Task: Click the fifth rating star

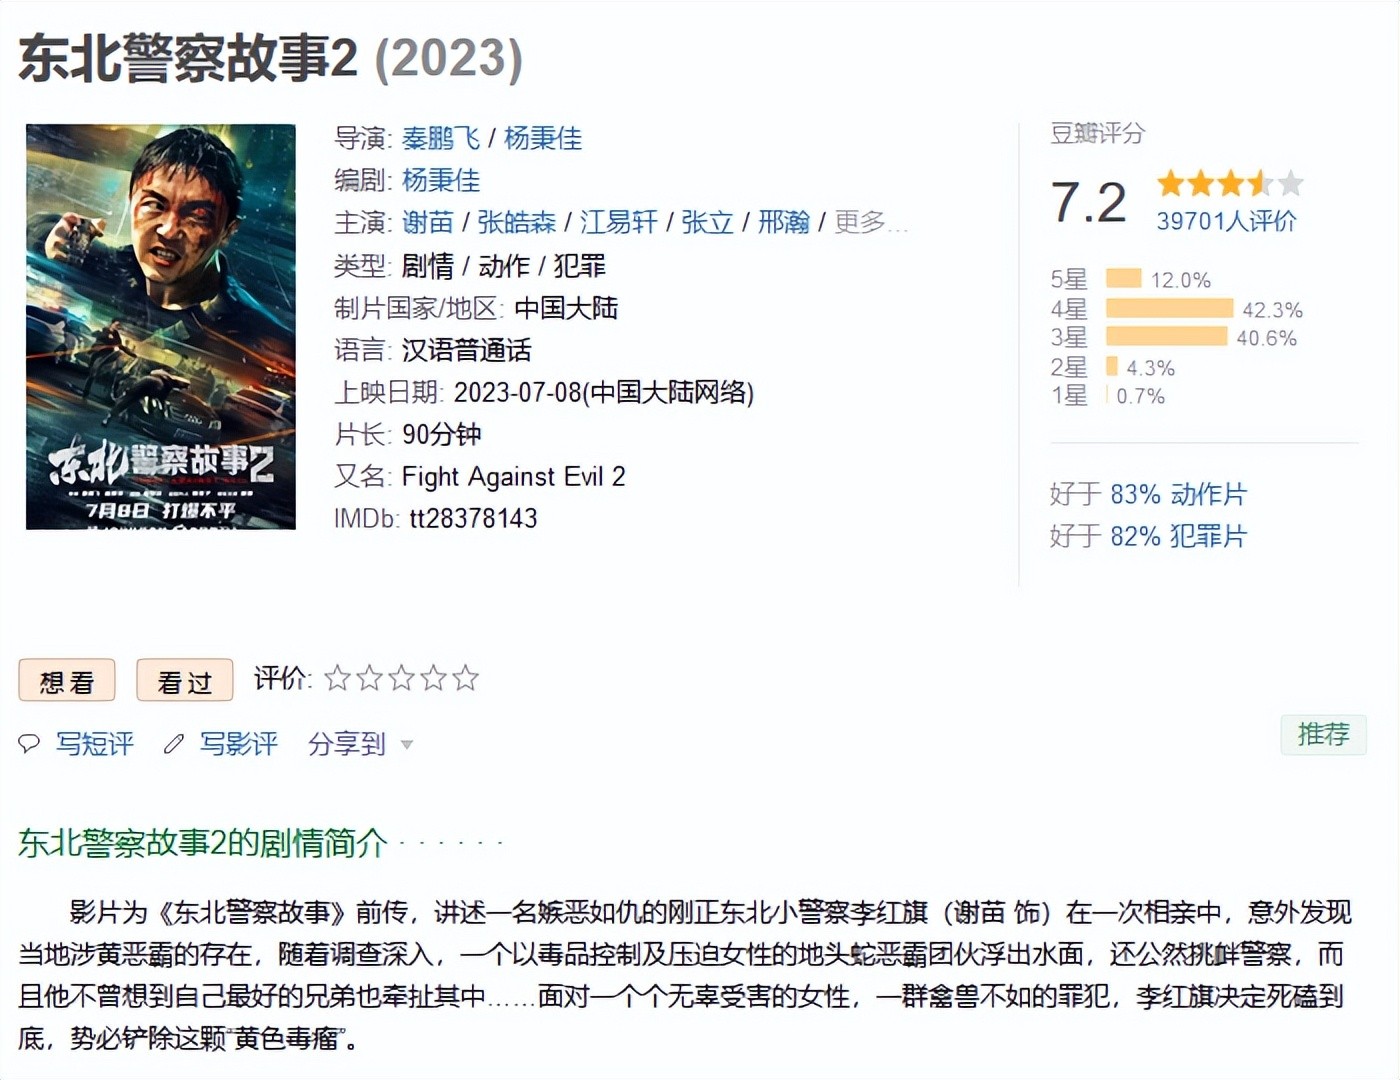Action: (x=465, y=679)
